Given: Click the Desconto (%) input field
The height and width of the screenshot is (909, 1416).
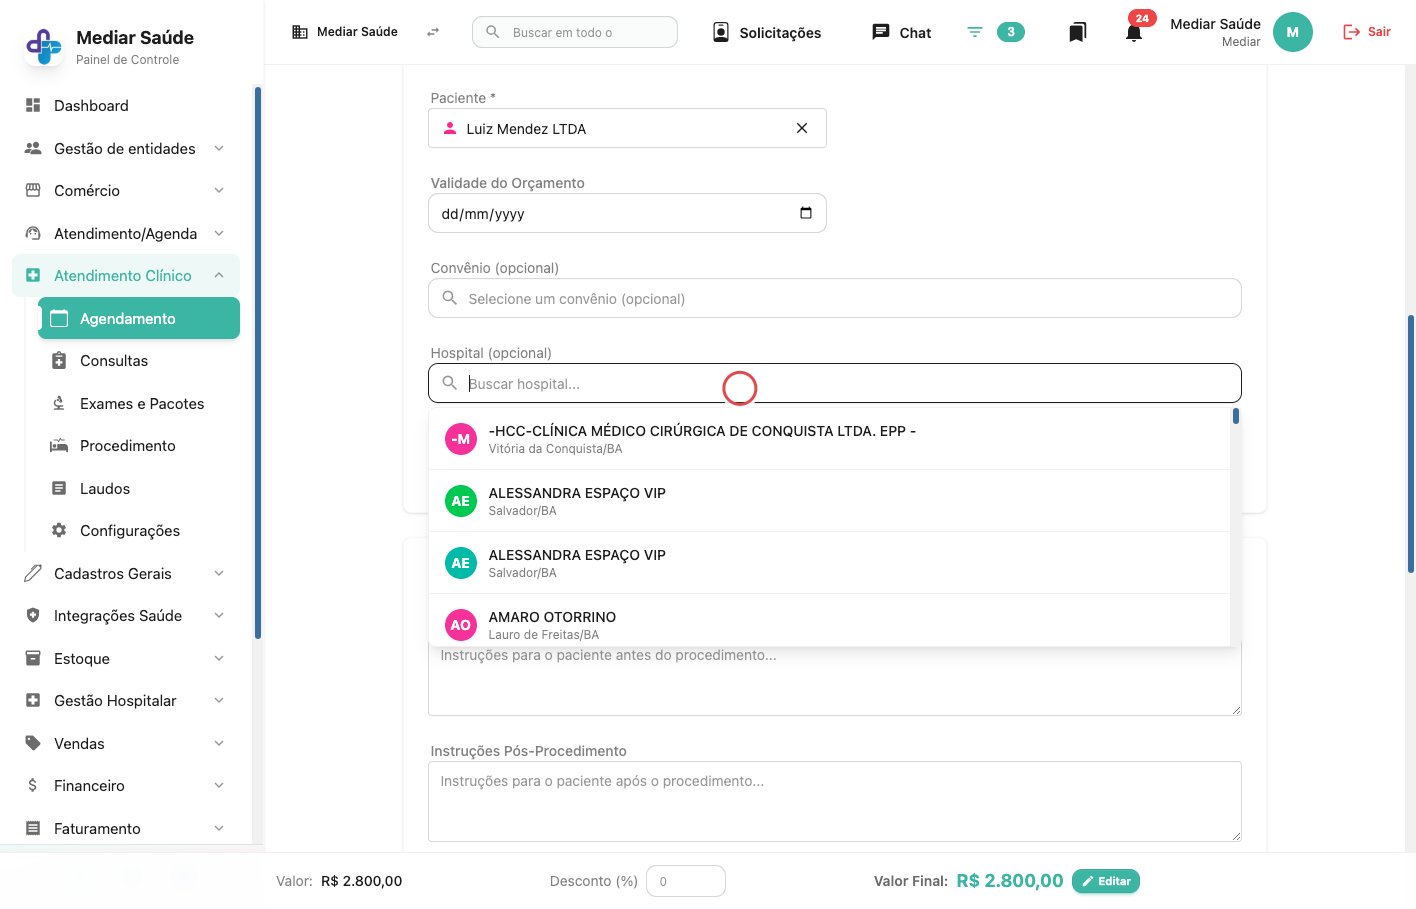Looking at the screenshot, I should pyautogui.click(x=686, y=881).
